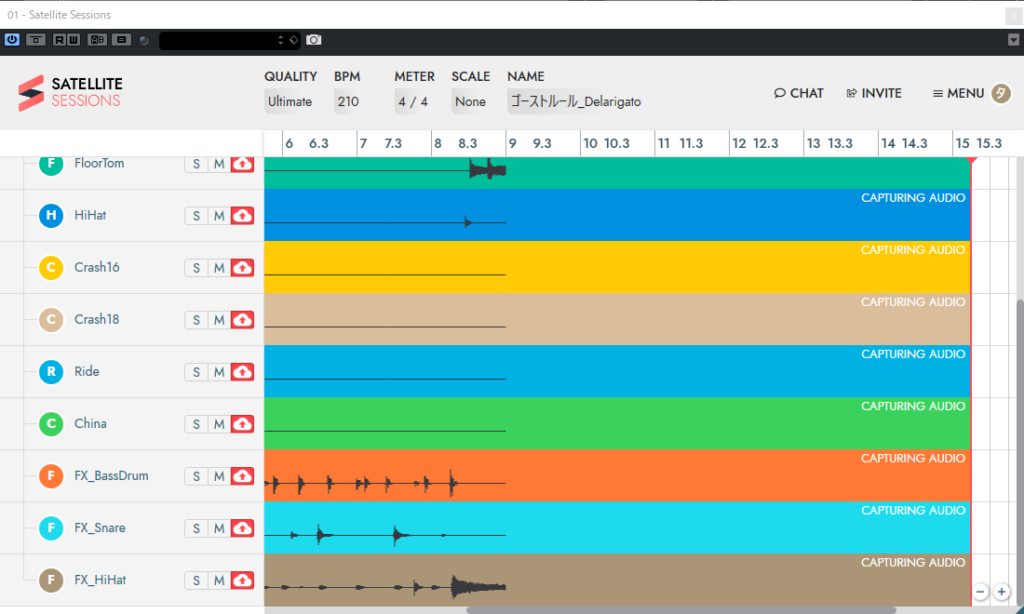The width and height of the screenshot is (1024, 614).
Task: Click upload icon on FX_Snare track
Action: pos(242,528)
